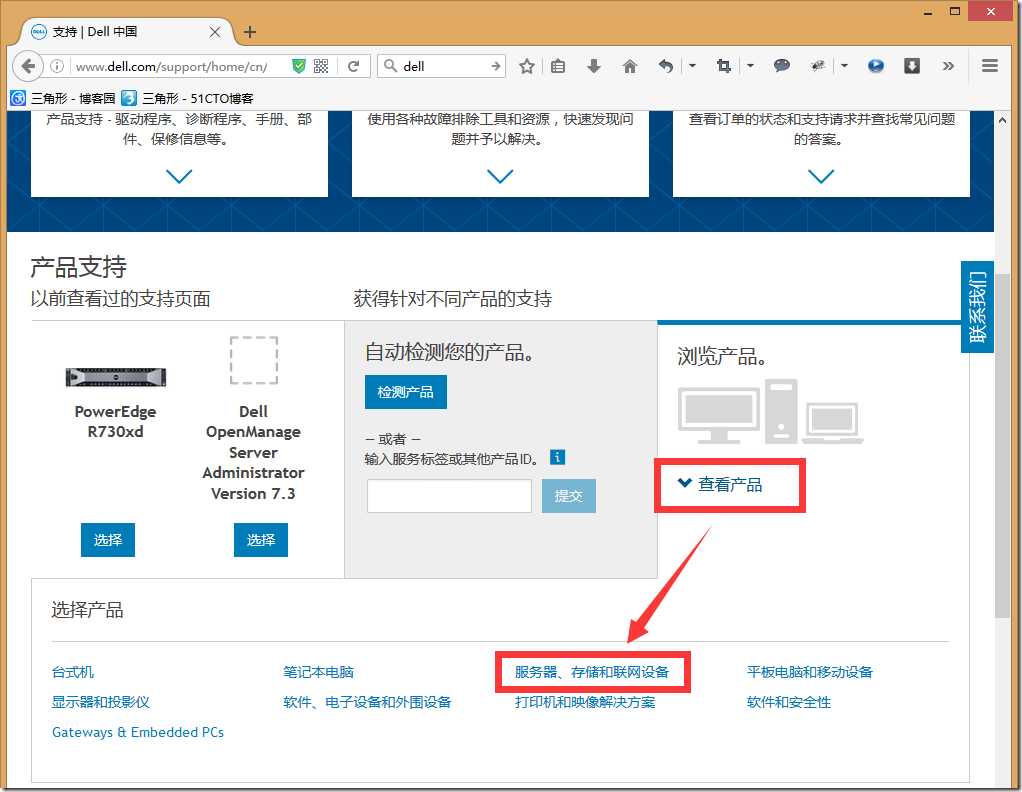Click the page vertical scrollbar thumb
The width and height of the screenshot is (1022, 792).
pos(1002,446)
